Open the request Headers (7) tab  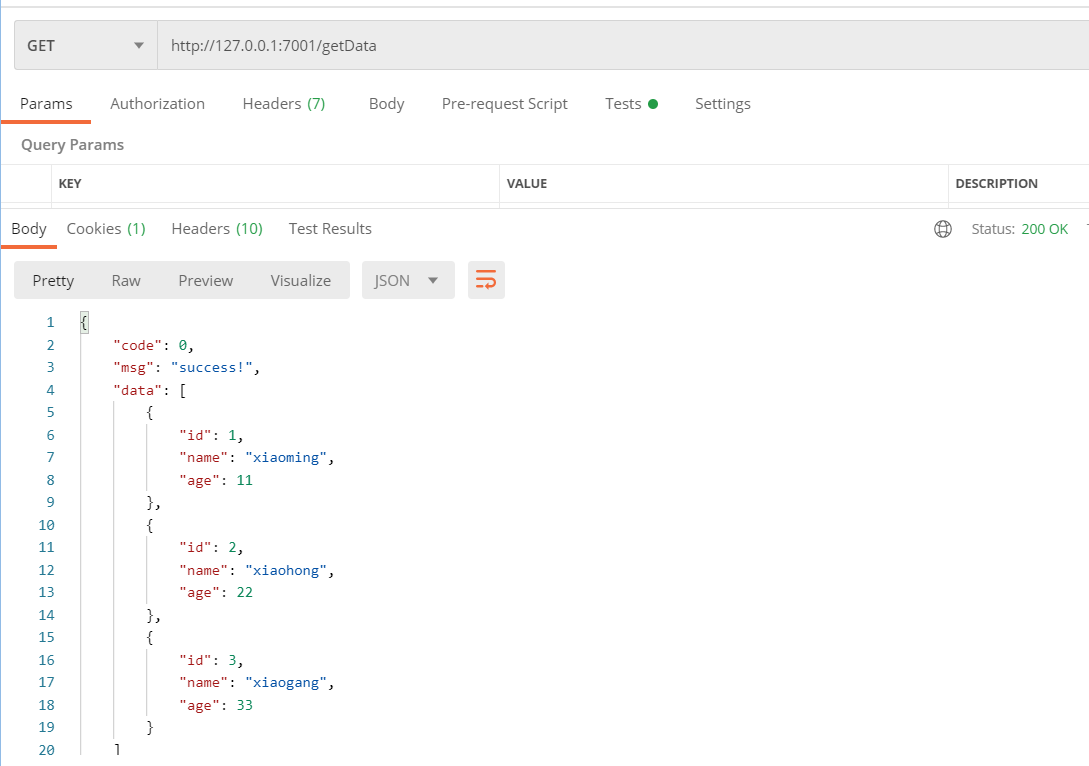pos(283,104)
